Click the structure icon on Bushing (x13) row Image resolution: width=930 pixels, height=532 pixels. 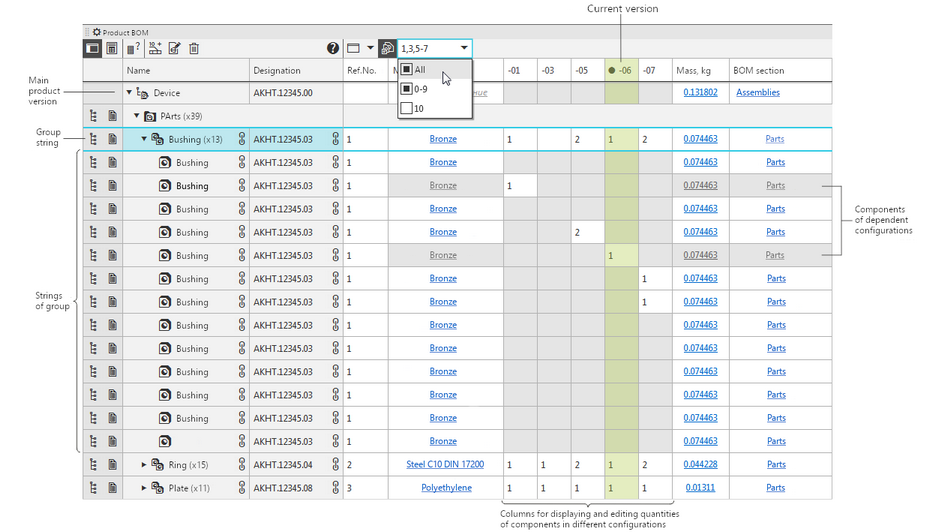pos(93,139)
